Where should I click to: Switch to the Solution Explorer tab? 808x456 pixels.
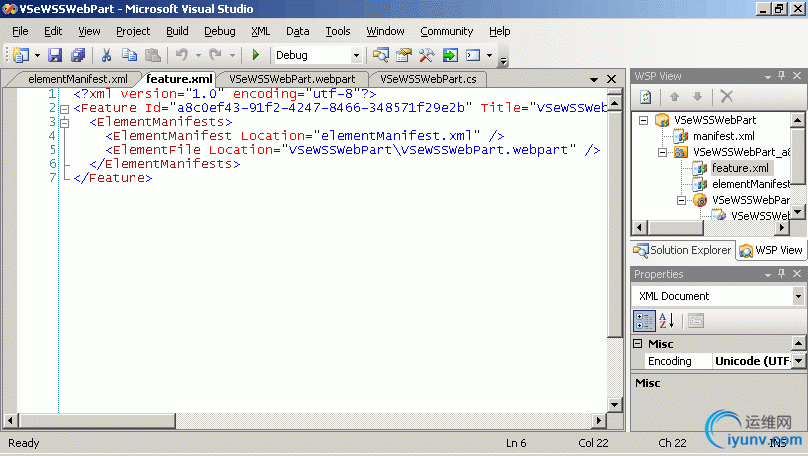click(x=683, y=250)
